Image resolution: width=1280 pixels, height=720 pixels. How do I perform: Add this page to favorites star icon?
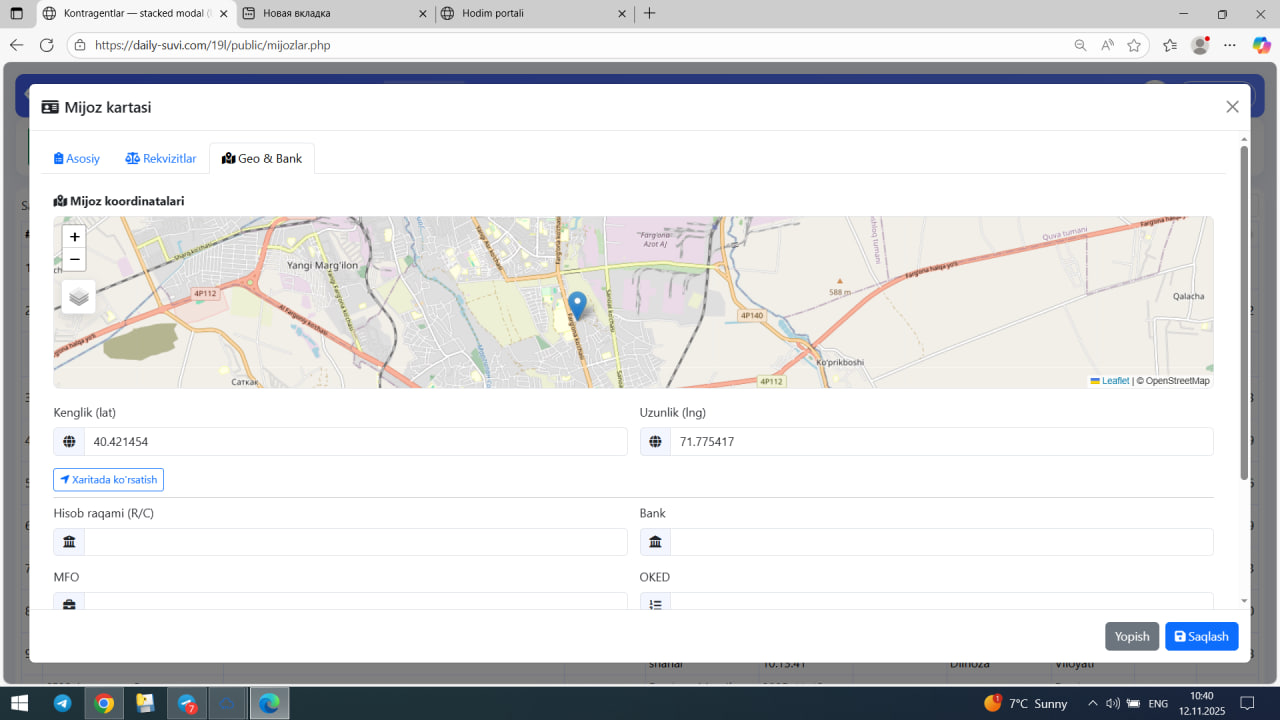point(1134,45)
